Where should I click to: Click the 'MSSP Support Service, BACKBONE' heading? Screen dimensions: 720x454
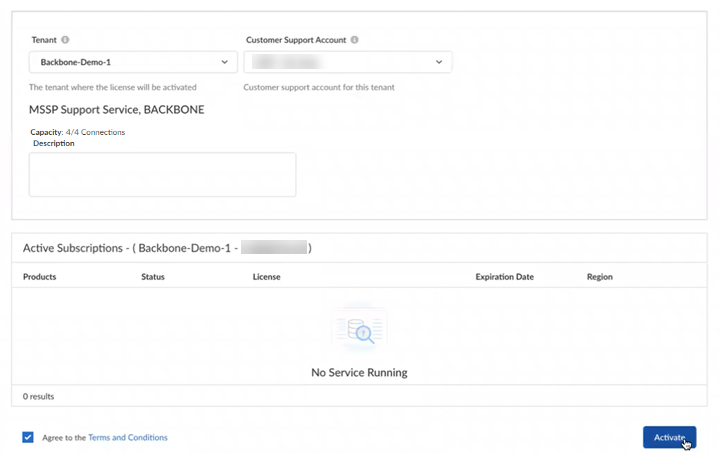point(117,110)
